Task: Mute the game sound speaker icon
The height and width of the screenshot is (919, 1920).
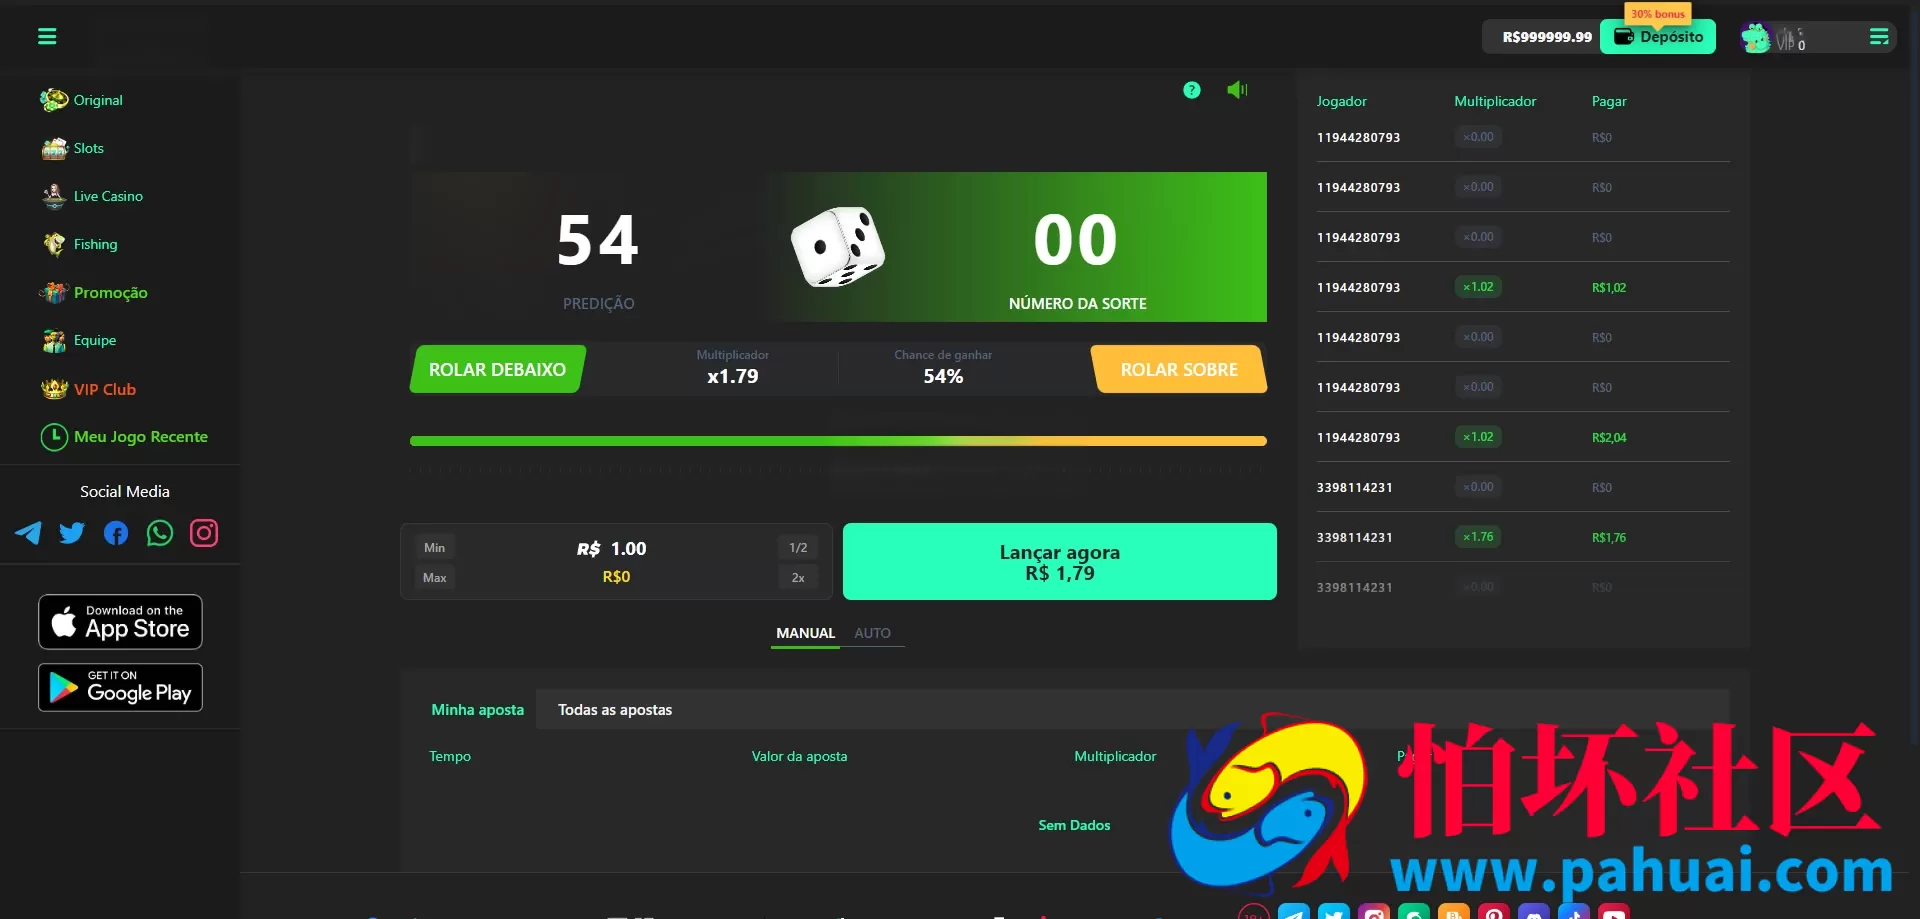Action: tap(1237, 90)
